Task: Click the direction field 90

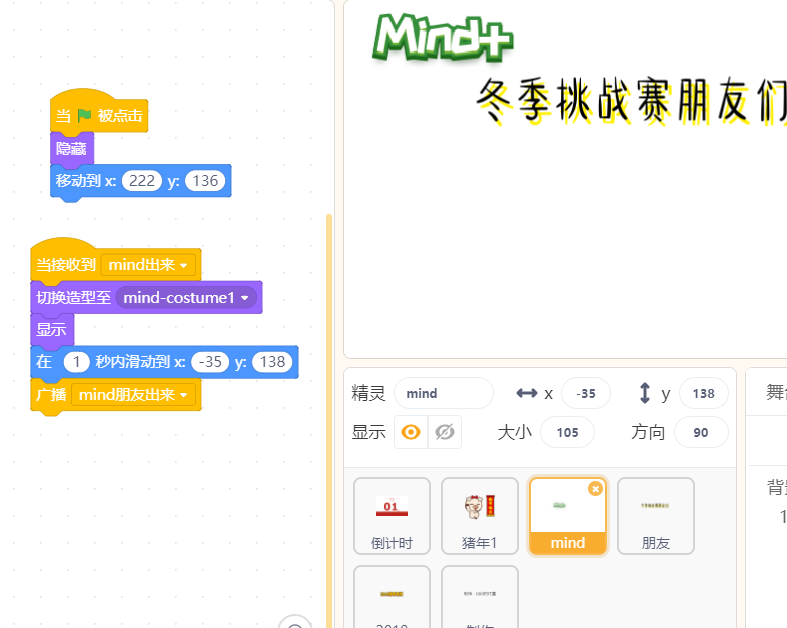Action: 701,432
